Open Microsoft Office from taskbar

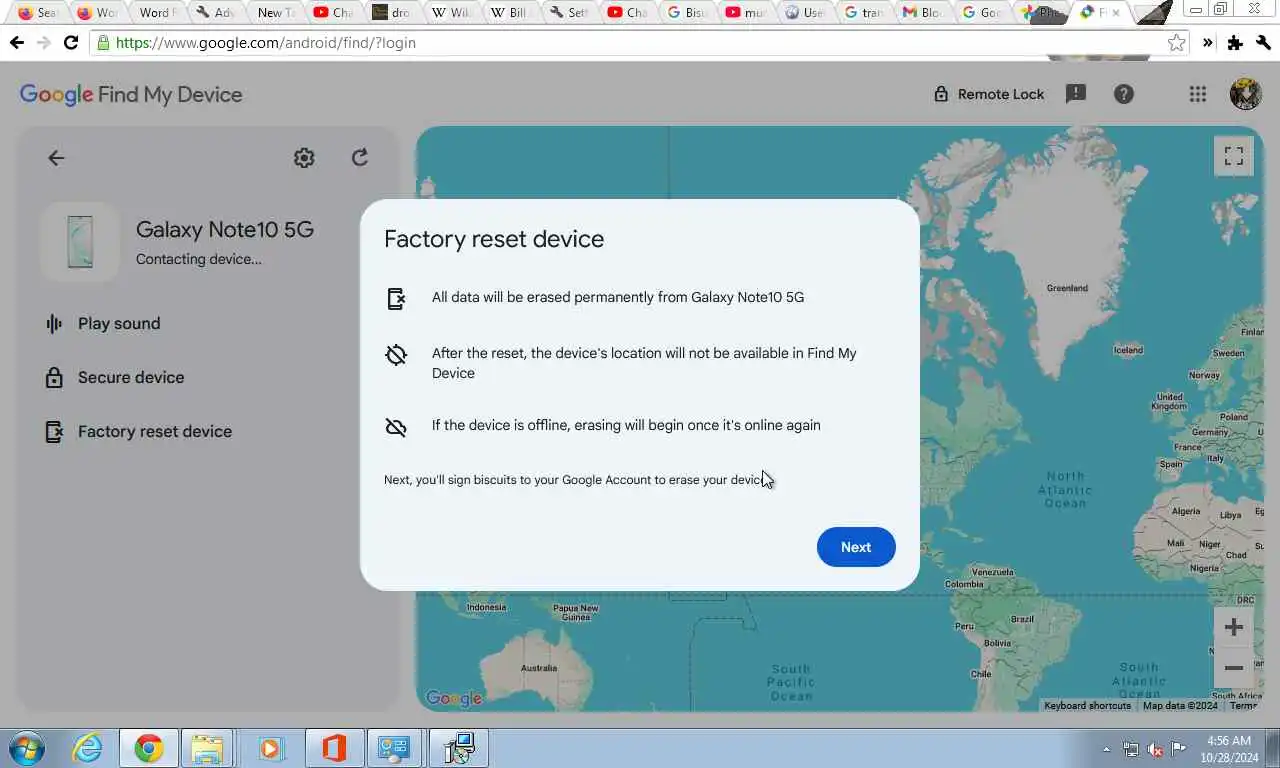[x=335, y=748]
